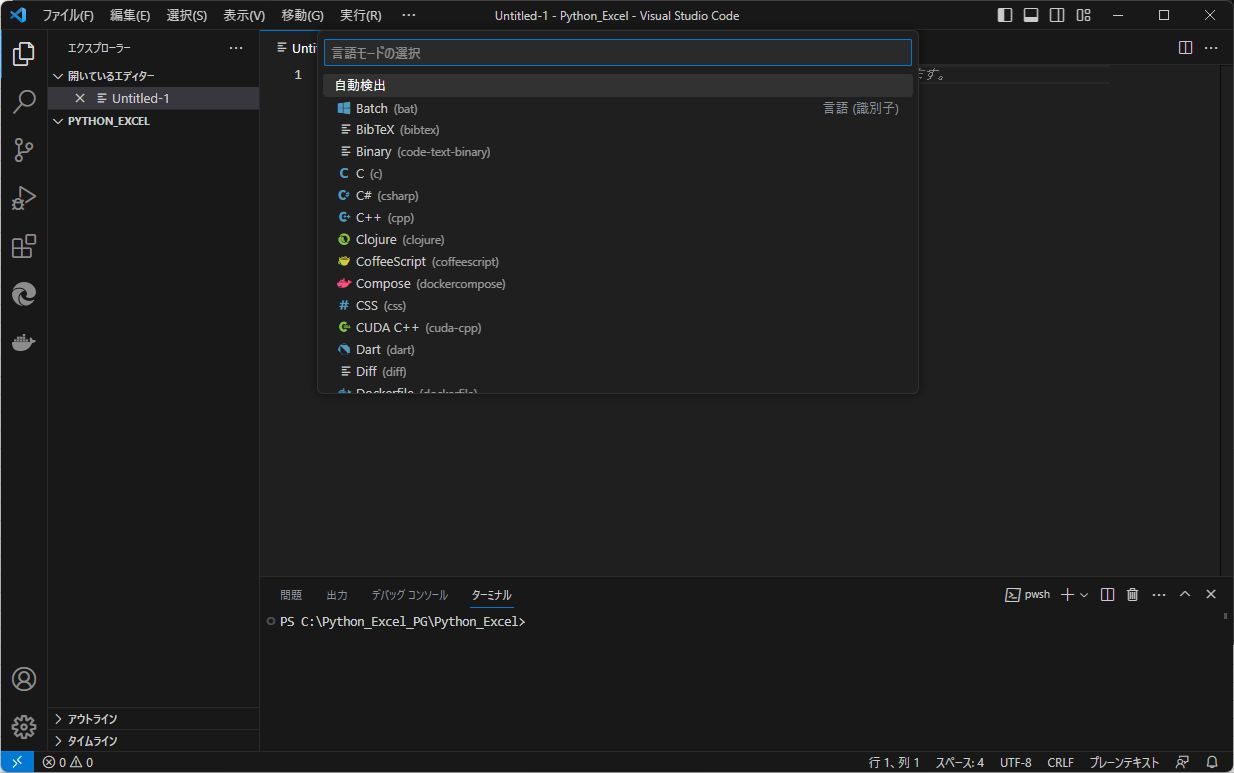Select Auto Detect language option
Image resolution: width=1234 pixels, height=773 pixels.
pos(618,86)
